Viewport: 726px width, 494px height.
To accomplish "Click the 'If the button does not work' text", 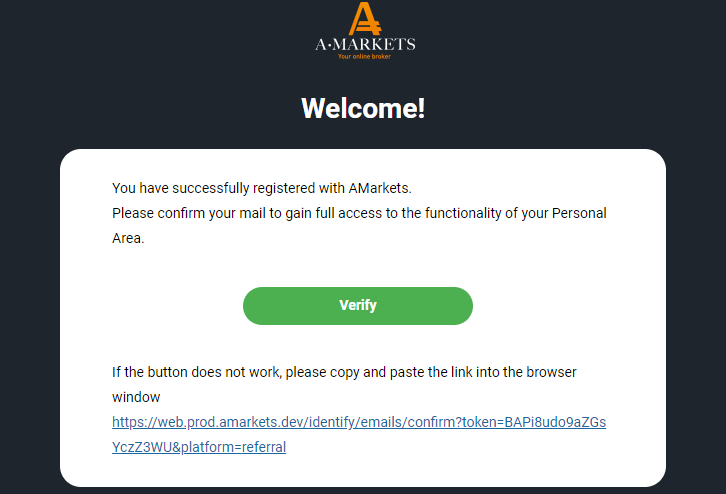I will (x=344, y=372).
